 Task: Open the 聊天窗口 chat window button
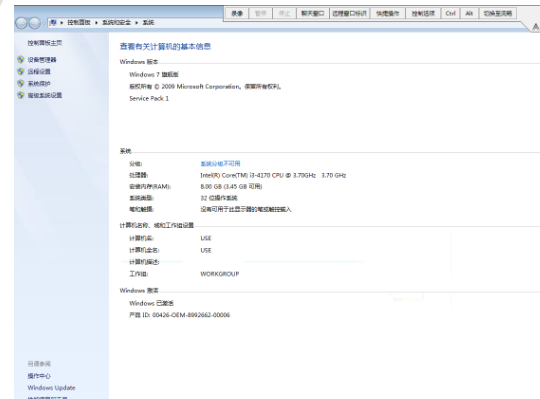(x=313, y=13)
